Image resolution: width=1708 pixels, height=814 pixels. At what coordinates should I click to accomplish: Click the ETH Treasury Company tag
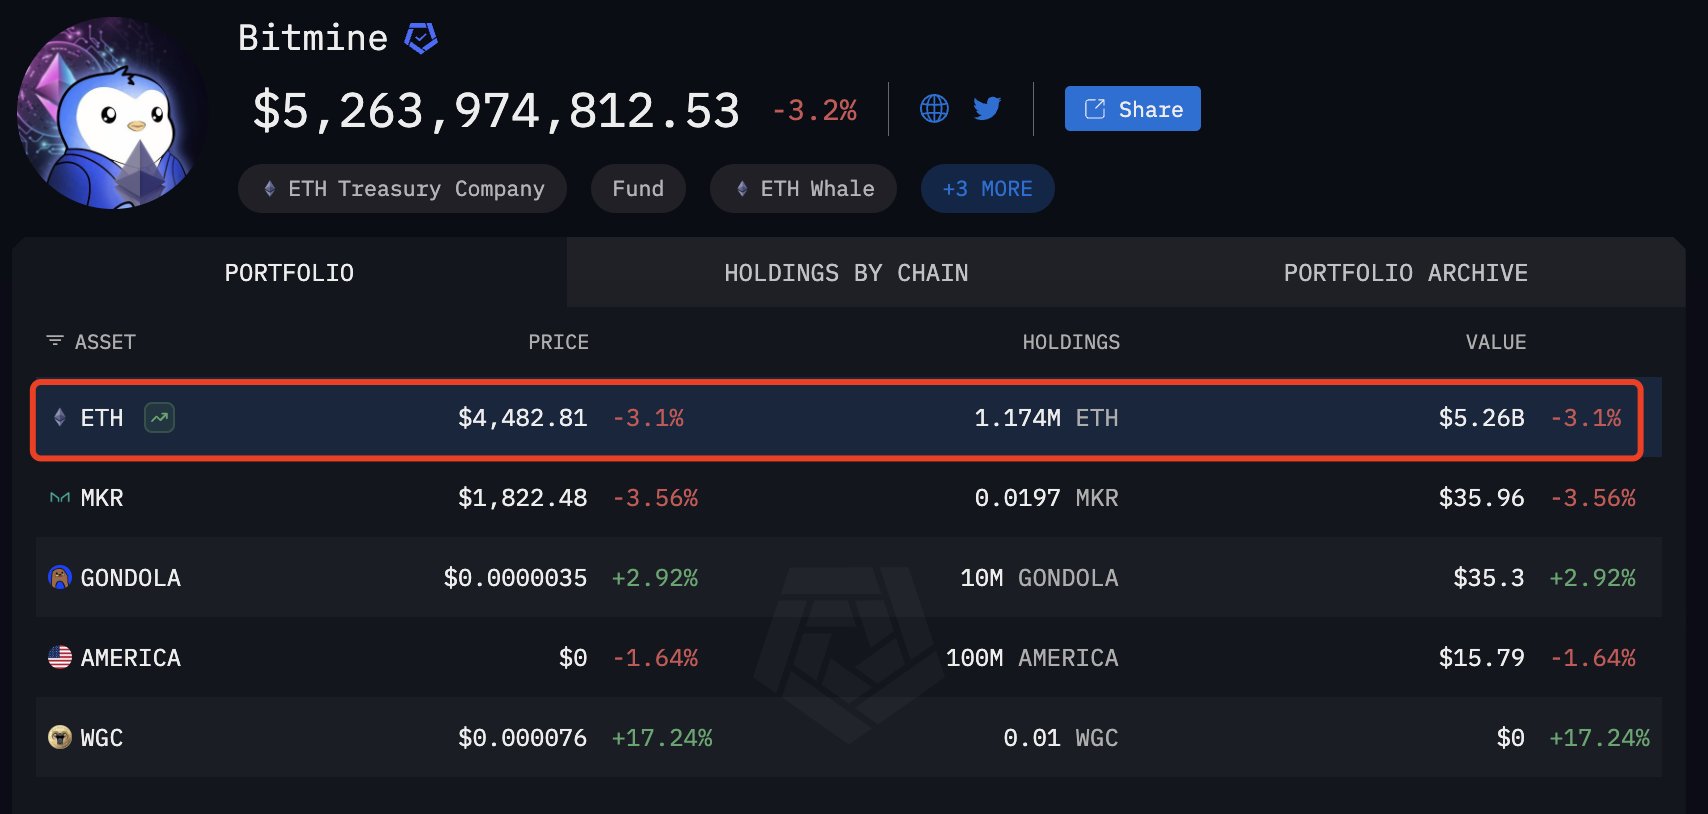(402, 188)
